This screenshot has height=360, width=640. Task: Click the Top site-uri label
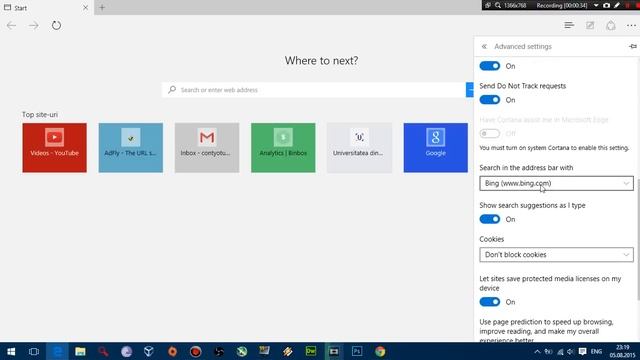[x=40, y=115]
